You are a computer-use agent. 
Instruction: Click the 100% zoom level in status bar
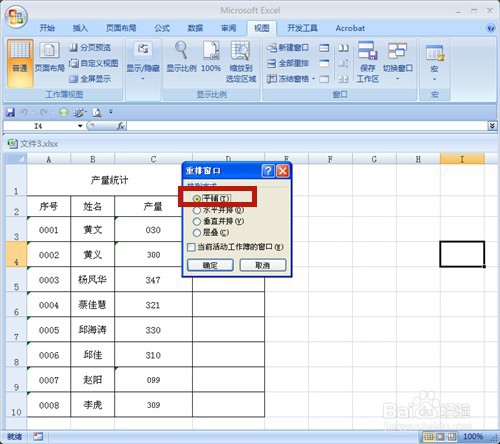pos(473,436)
